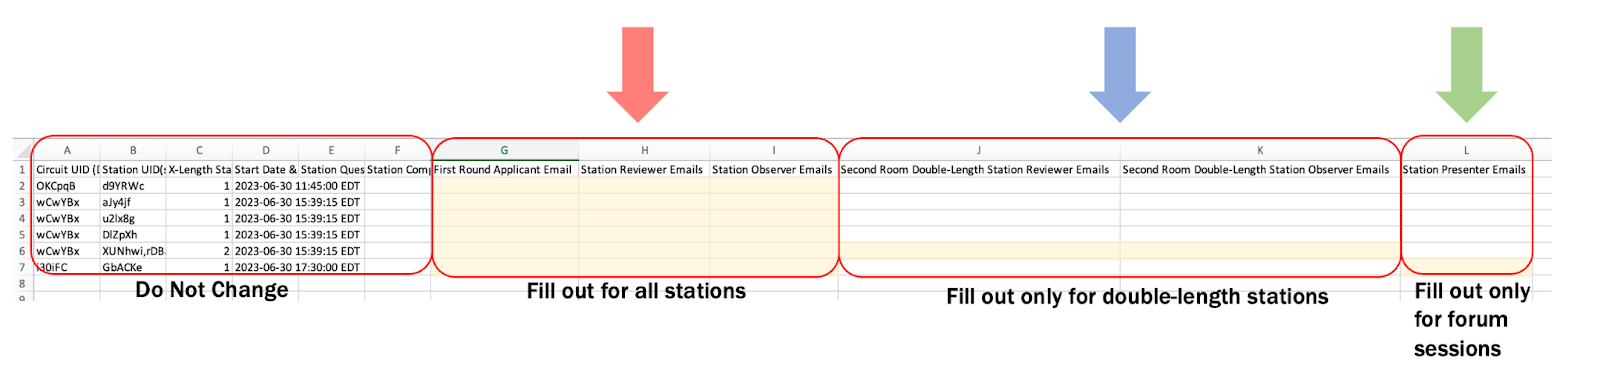Click the 'd9YRWc' cell
This screenshot has height=384, width=1600.
133,186
